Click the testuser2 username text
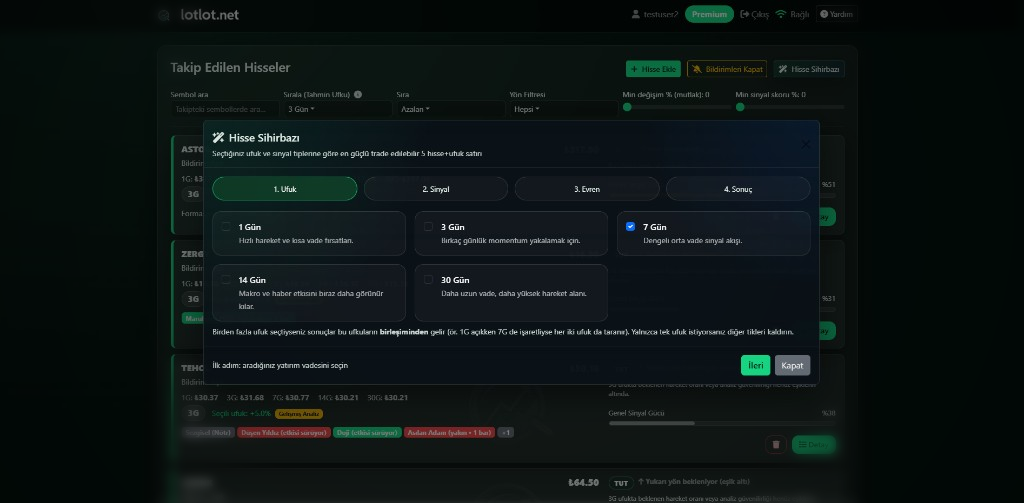This screenshot has width=1024, height=503. 661,14
